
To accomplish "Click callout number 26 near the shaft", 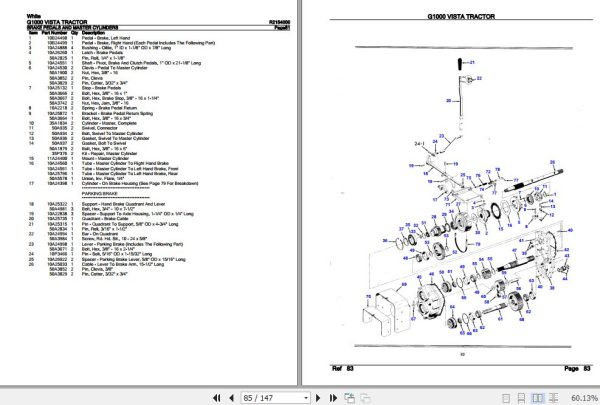I will tap(552, 162).
